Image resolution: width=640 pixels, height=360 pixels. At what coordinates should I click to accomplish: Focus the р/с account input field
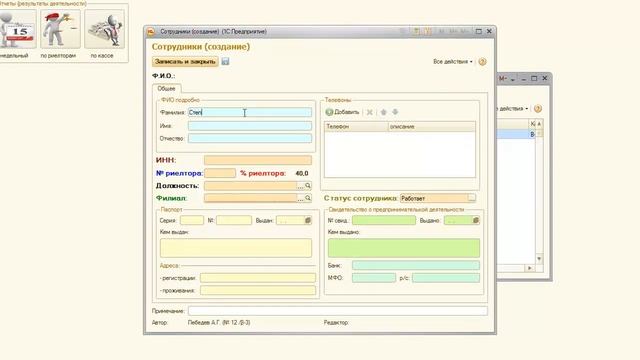(x=446, y=278)
